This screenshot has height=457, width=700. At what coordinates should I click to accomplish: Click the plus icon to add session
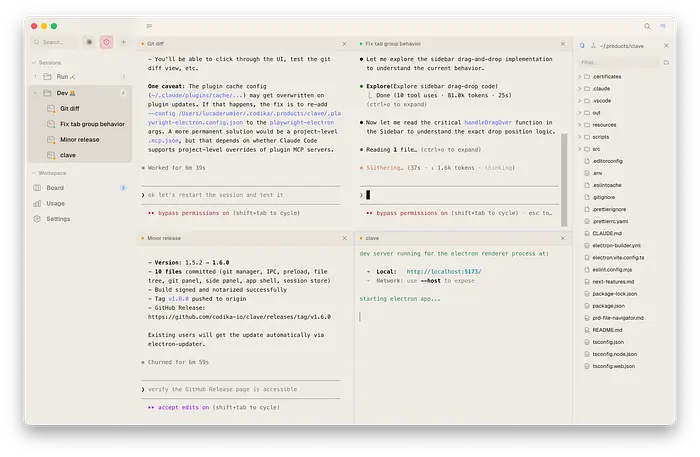[124, 42]
